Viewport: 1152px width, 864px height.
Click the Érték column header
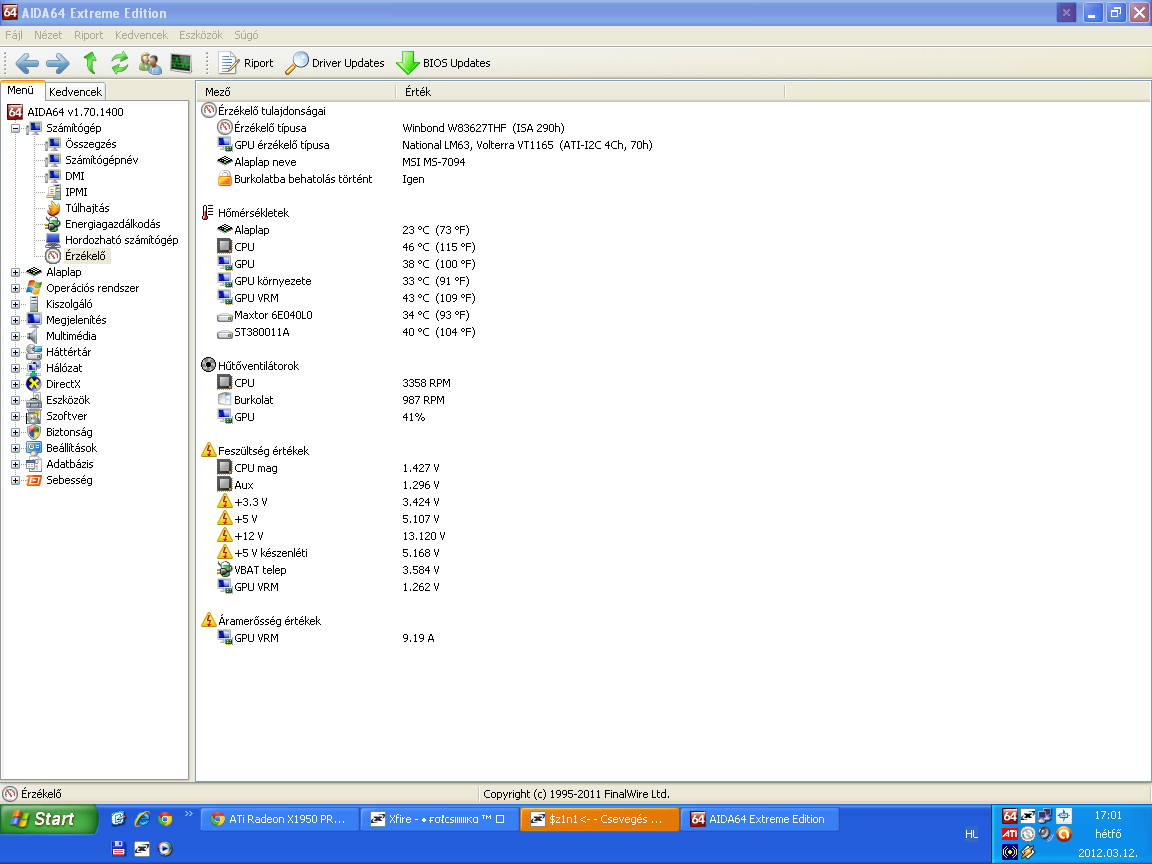(591, 92)
